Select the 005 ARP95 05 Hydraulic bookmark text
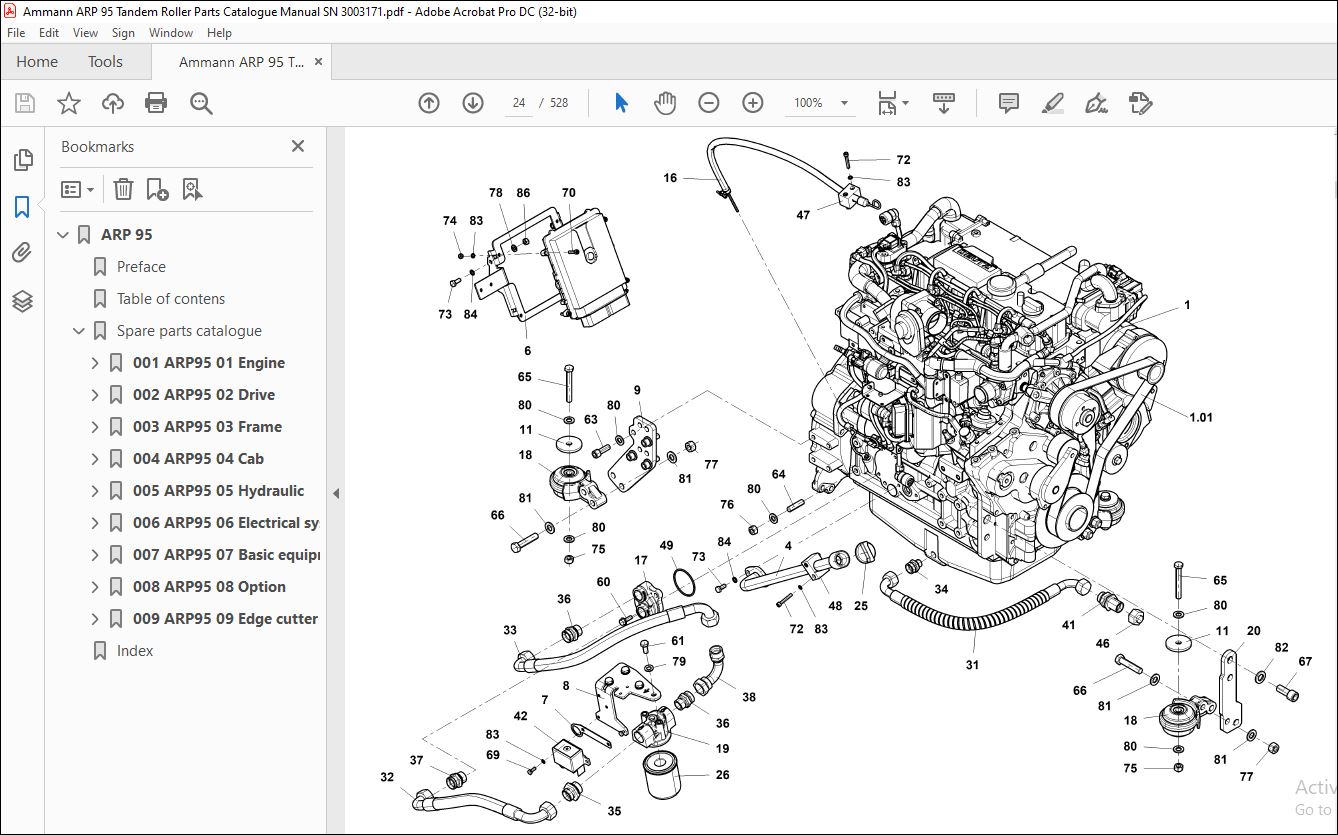 [218, 491]
